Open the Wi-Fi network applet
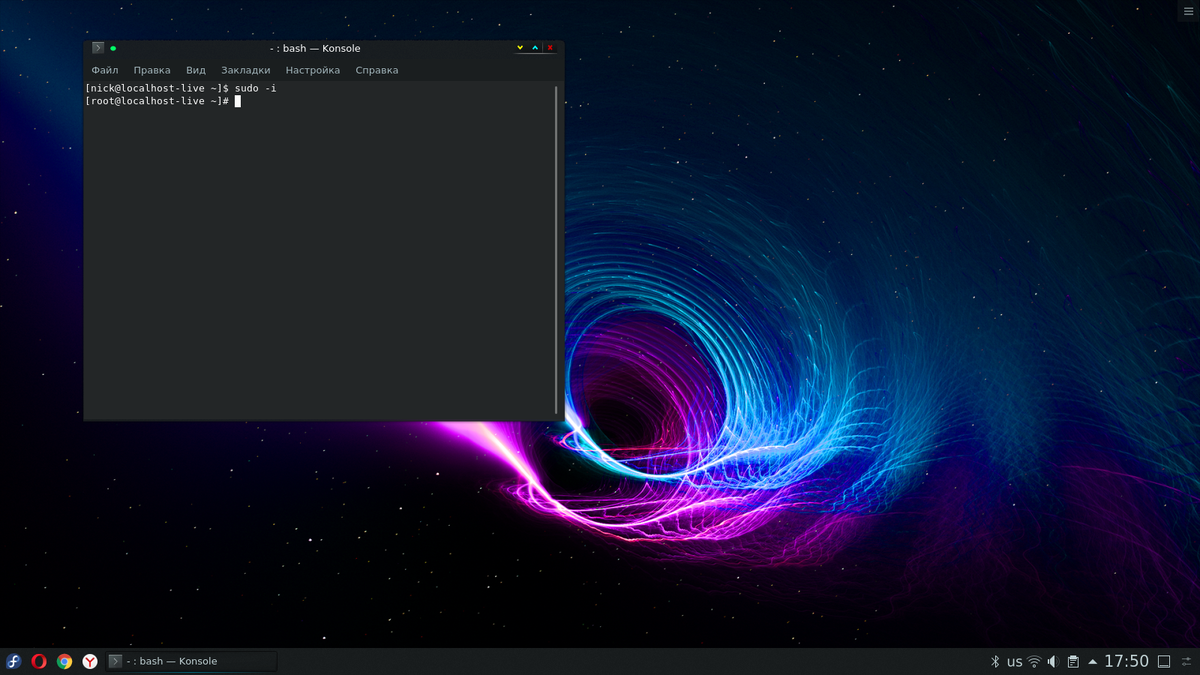The height and width of the screenshot is (675, 1200). (x=1034, y=661)
